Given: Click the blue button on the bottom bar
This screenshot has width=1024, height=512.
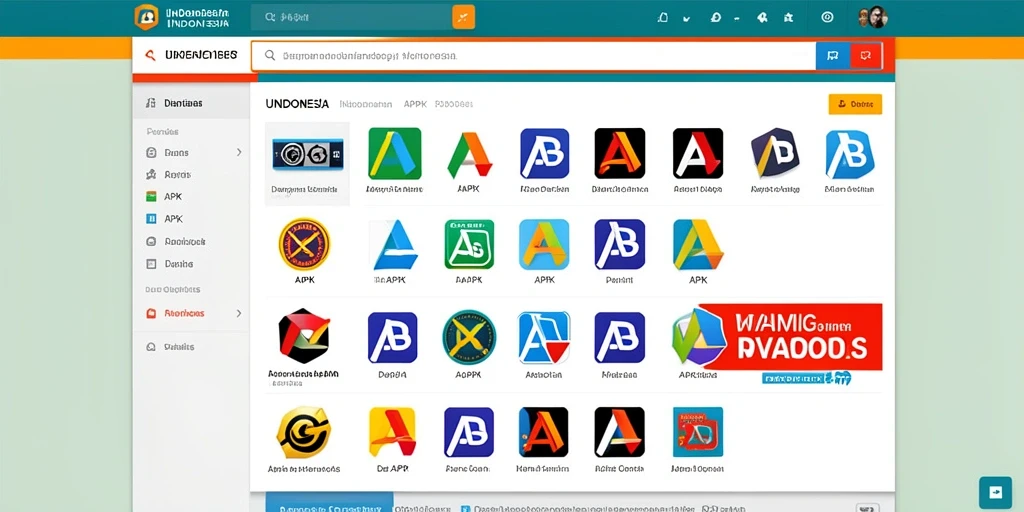Looking at the screenshot, I should tap(329, 504).
